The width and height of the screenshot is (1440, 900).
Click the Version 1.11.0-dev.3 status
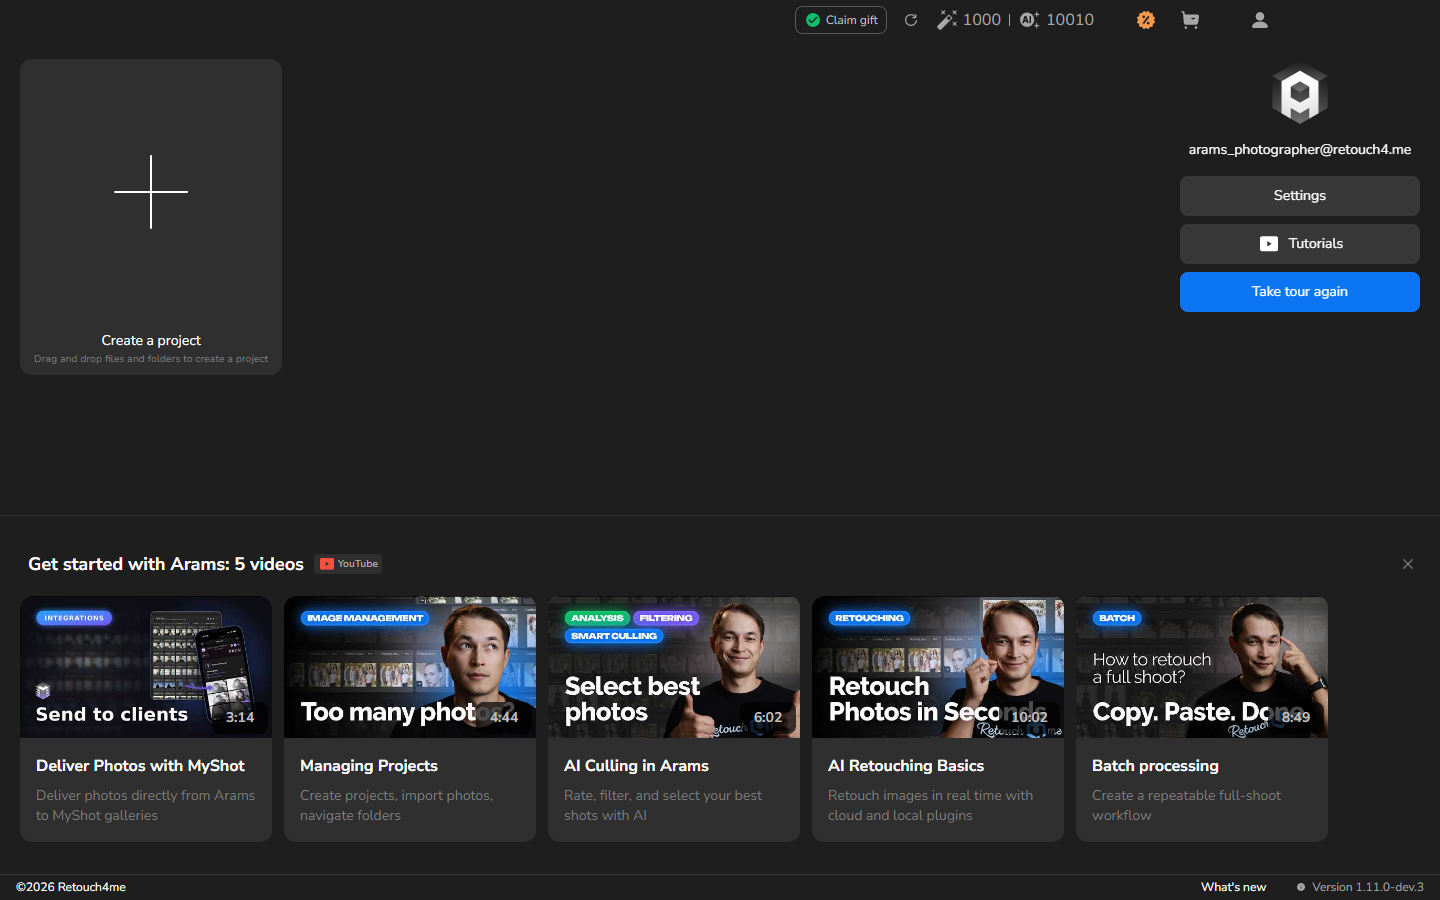pyautogui.click(x=1360, y=887)
